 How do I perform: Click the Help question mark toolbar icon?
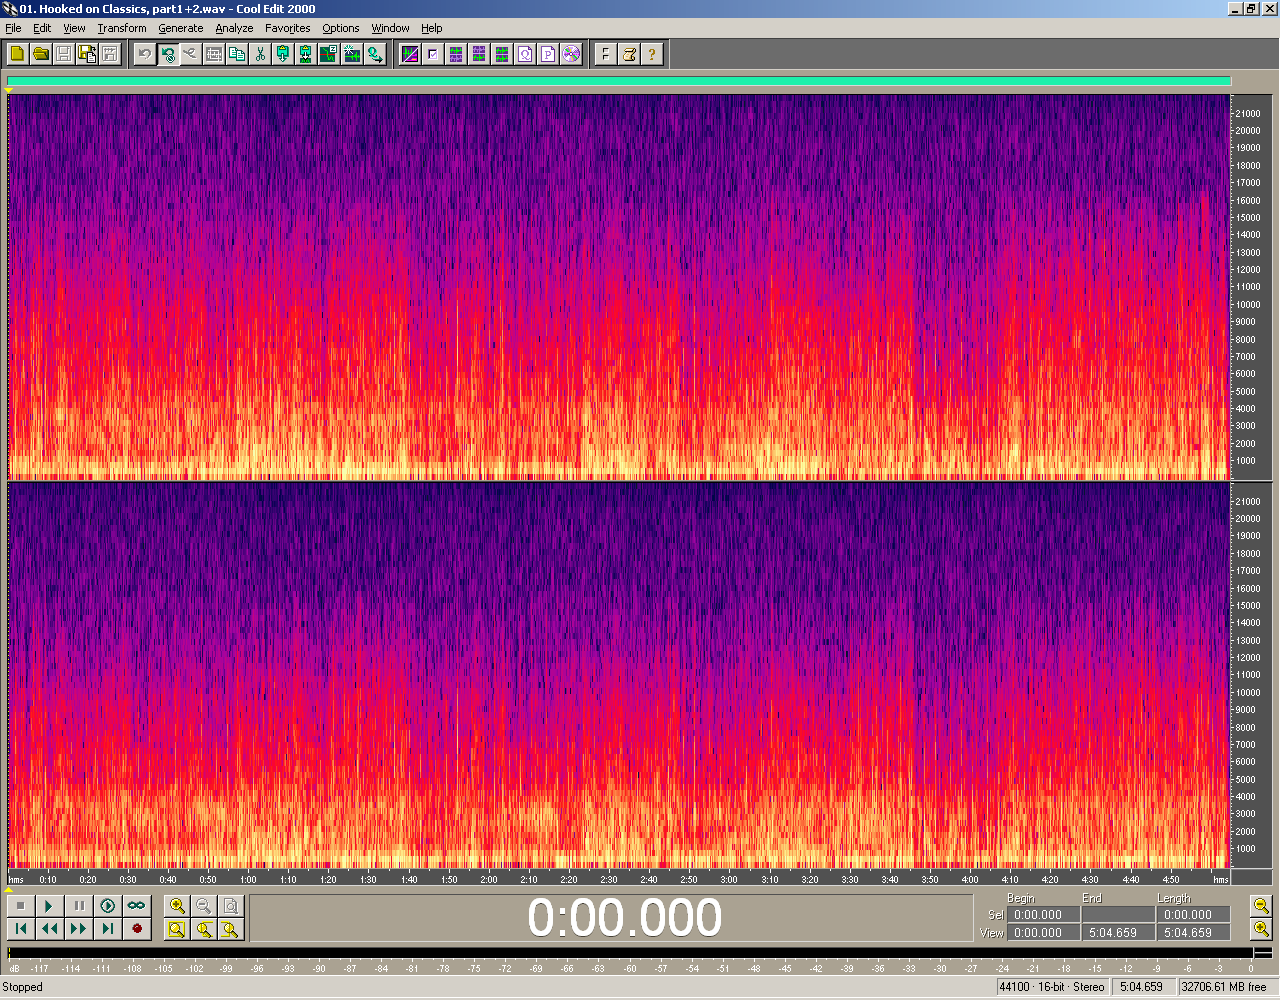[x=652, y=54]
